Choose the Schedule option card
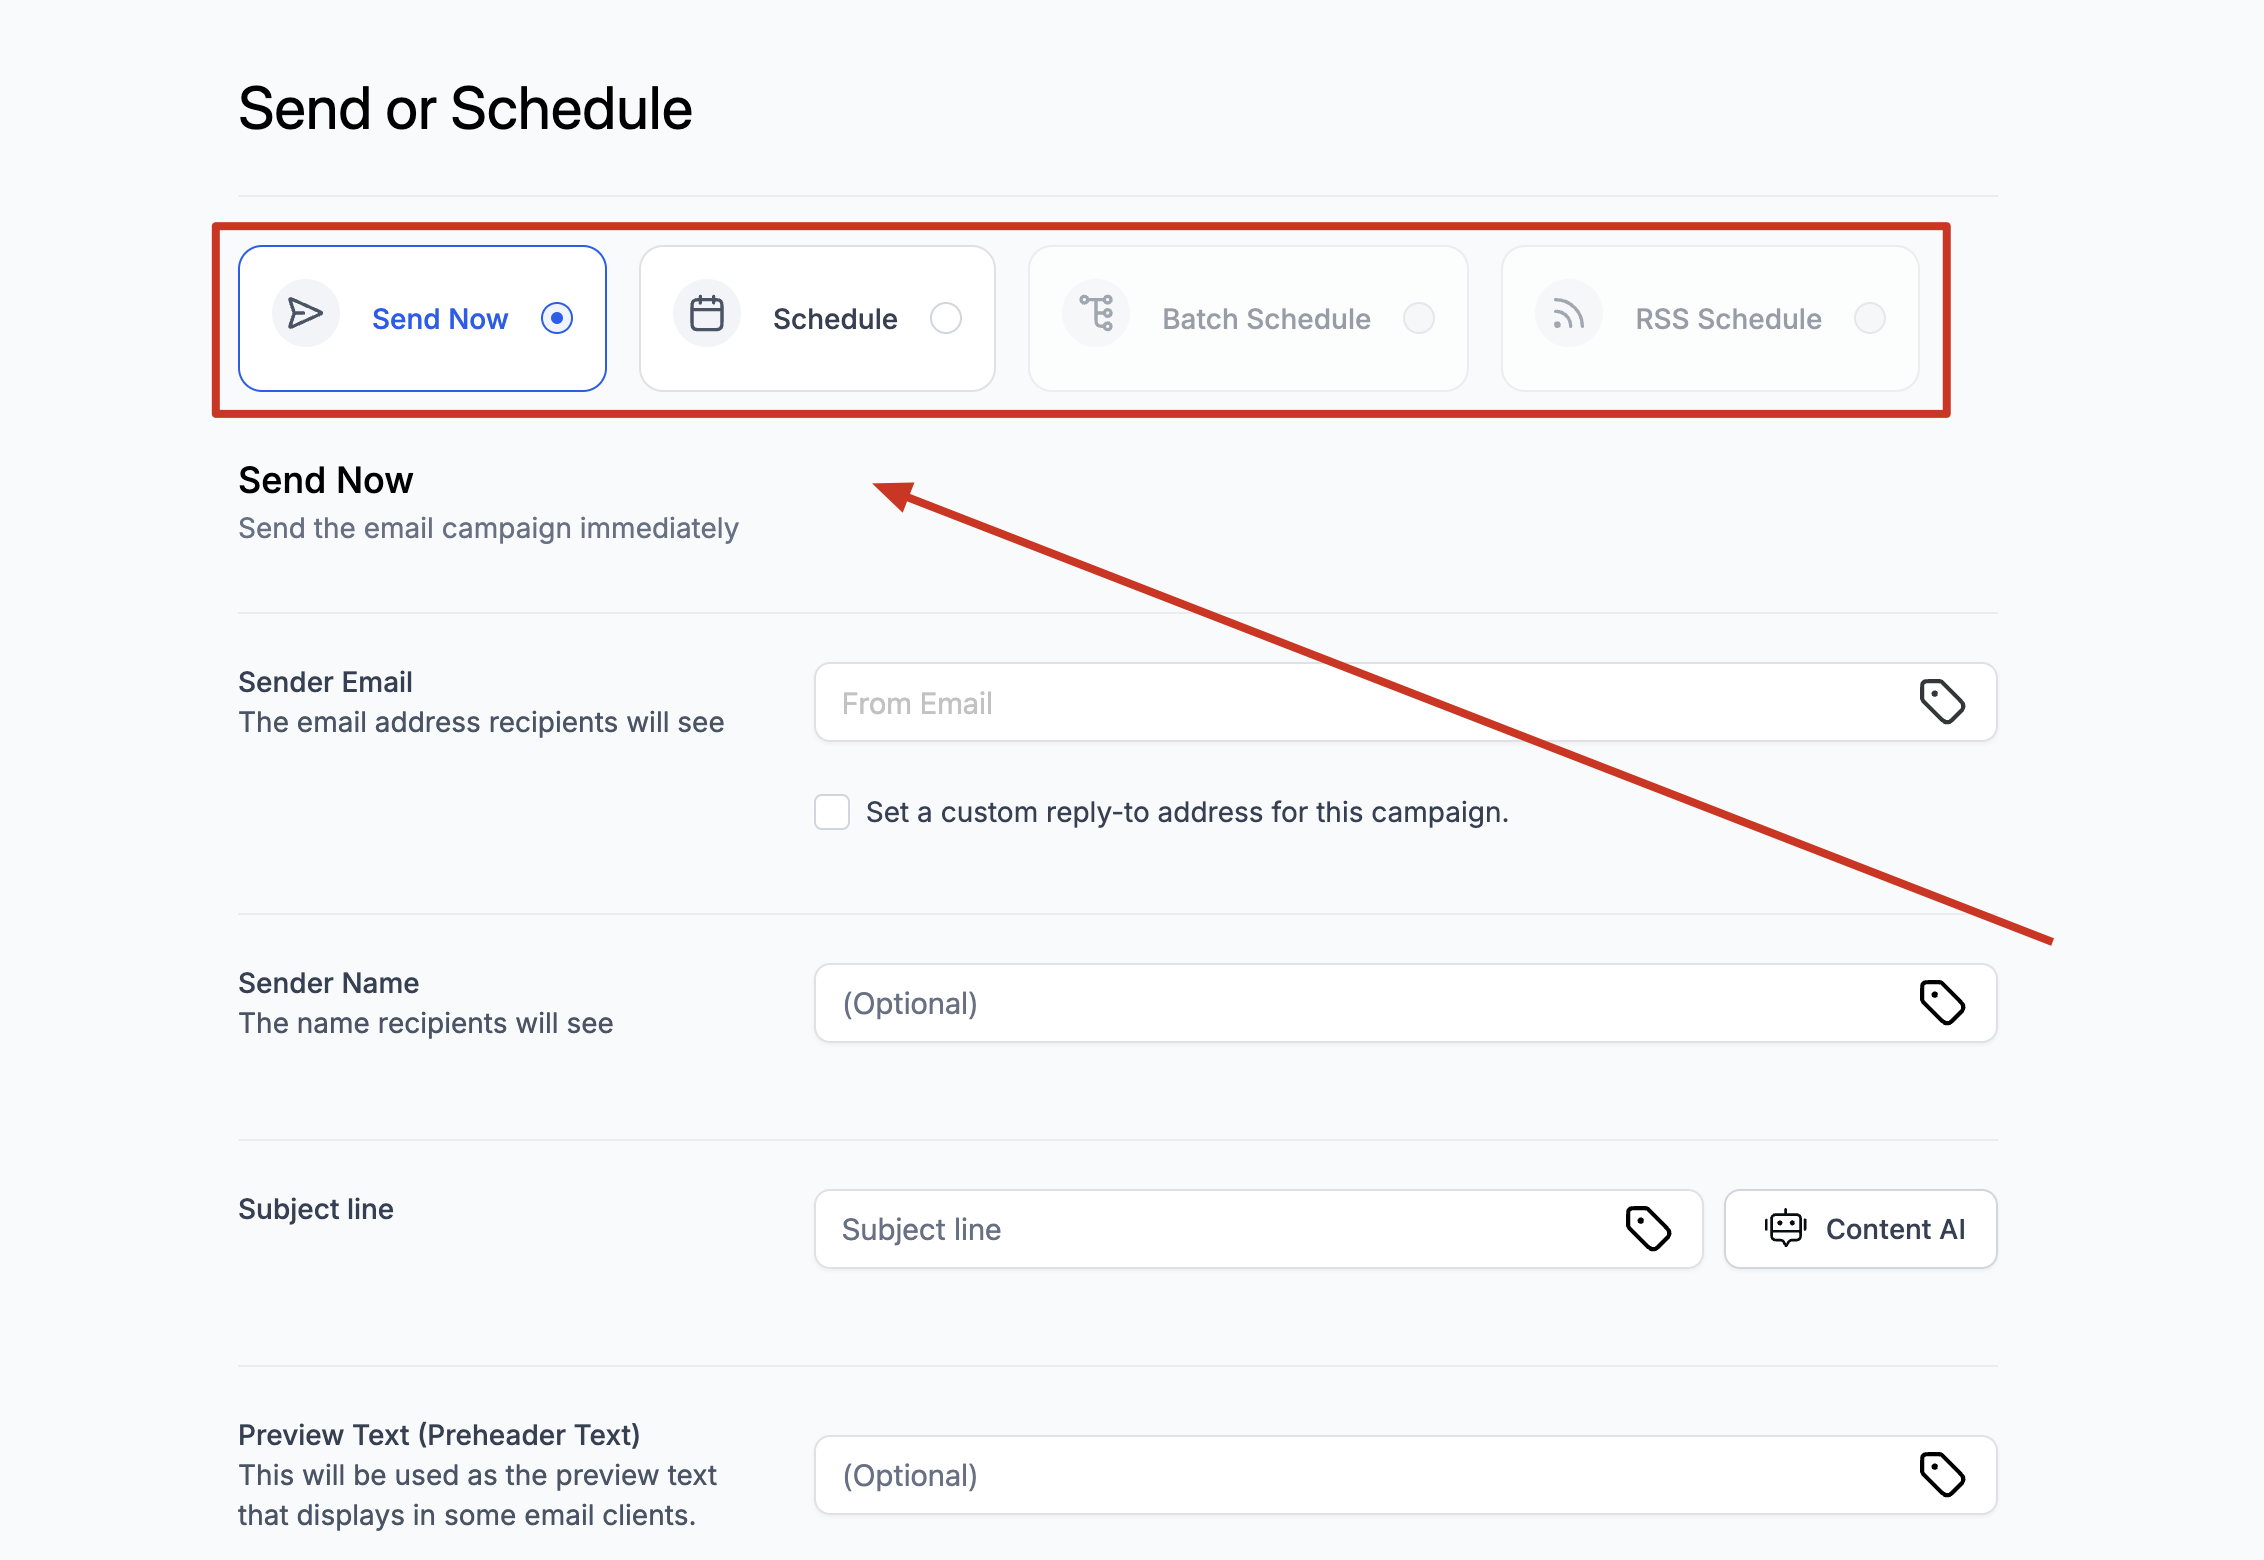 click(834, 318)
